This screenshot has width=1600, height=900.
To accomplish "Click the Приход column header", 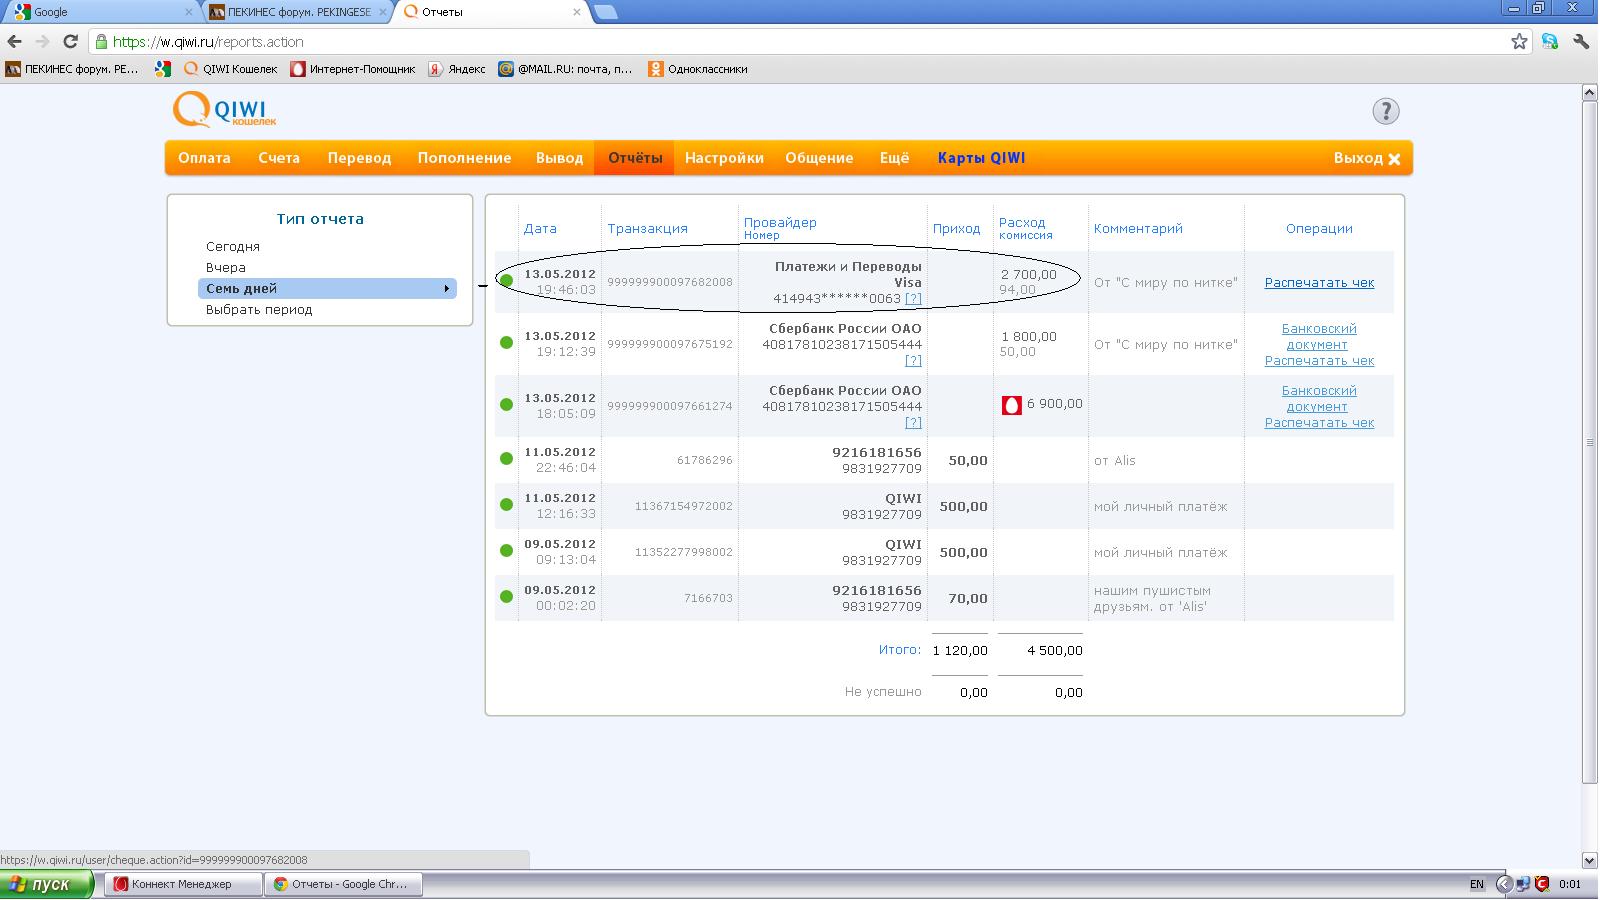I will [x=956, y=229].
